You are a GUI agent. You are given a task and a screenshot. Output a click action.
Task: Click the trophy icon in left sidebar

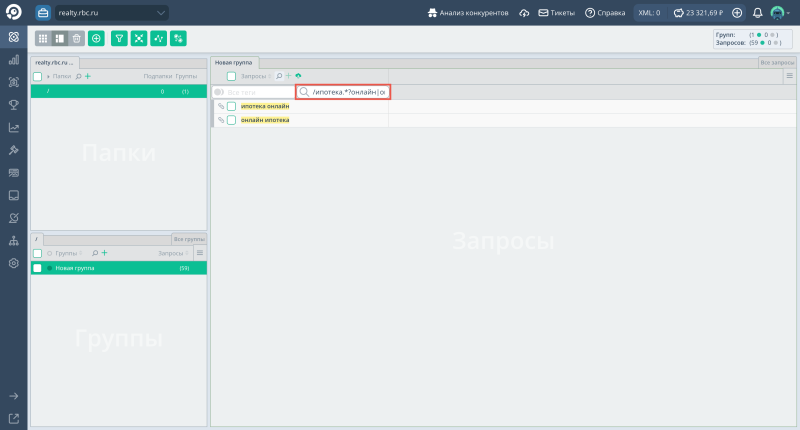pos(14,105)
